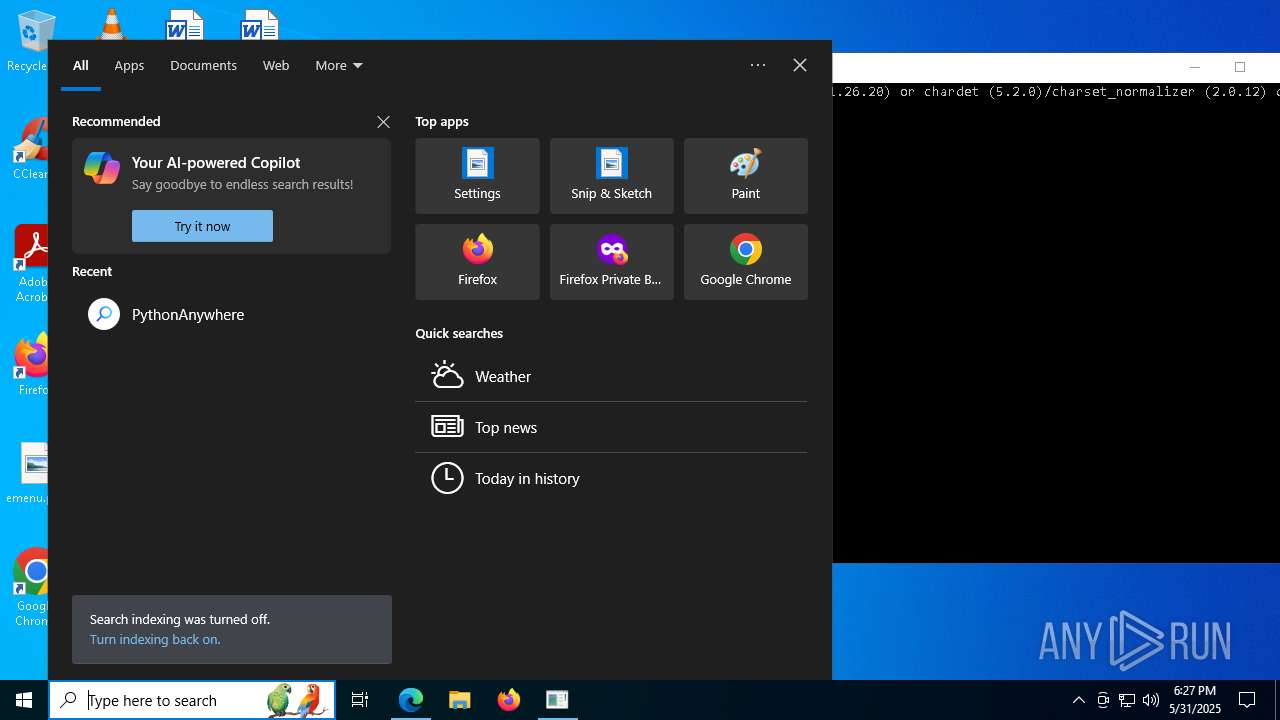Select VLC media player desktop icon
Screen dimensions: 1280x720
pos(111,24)
